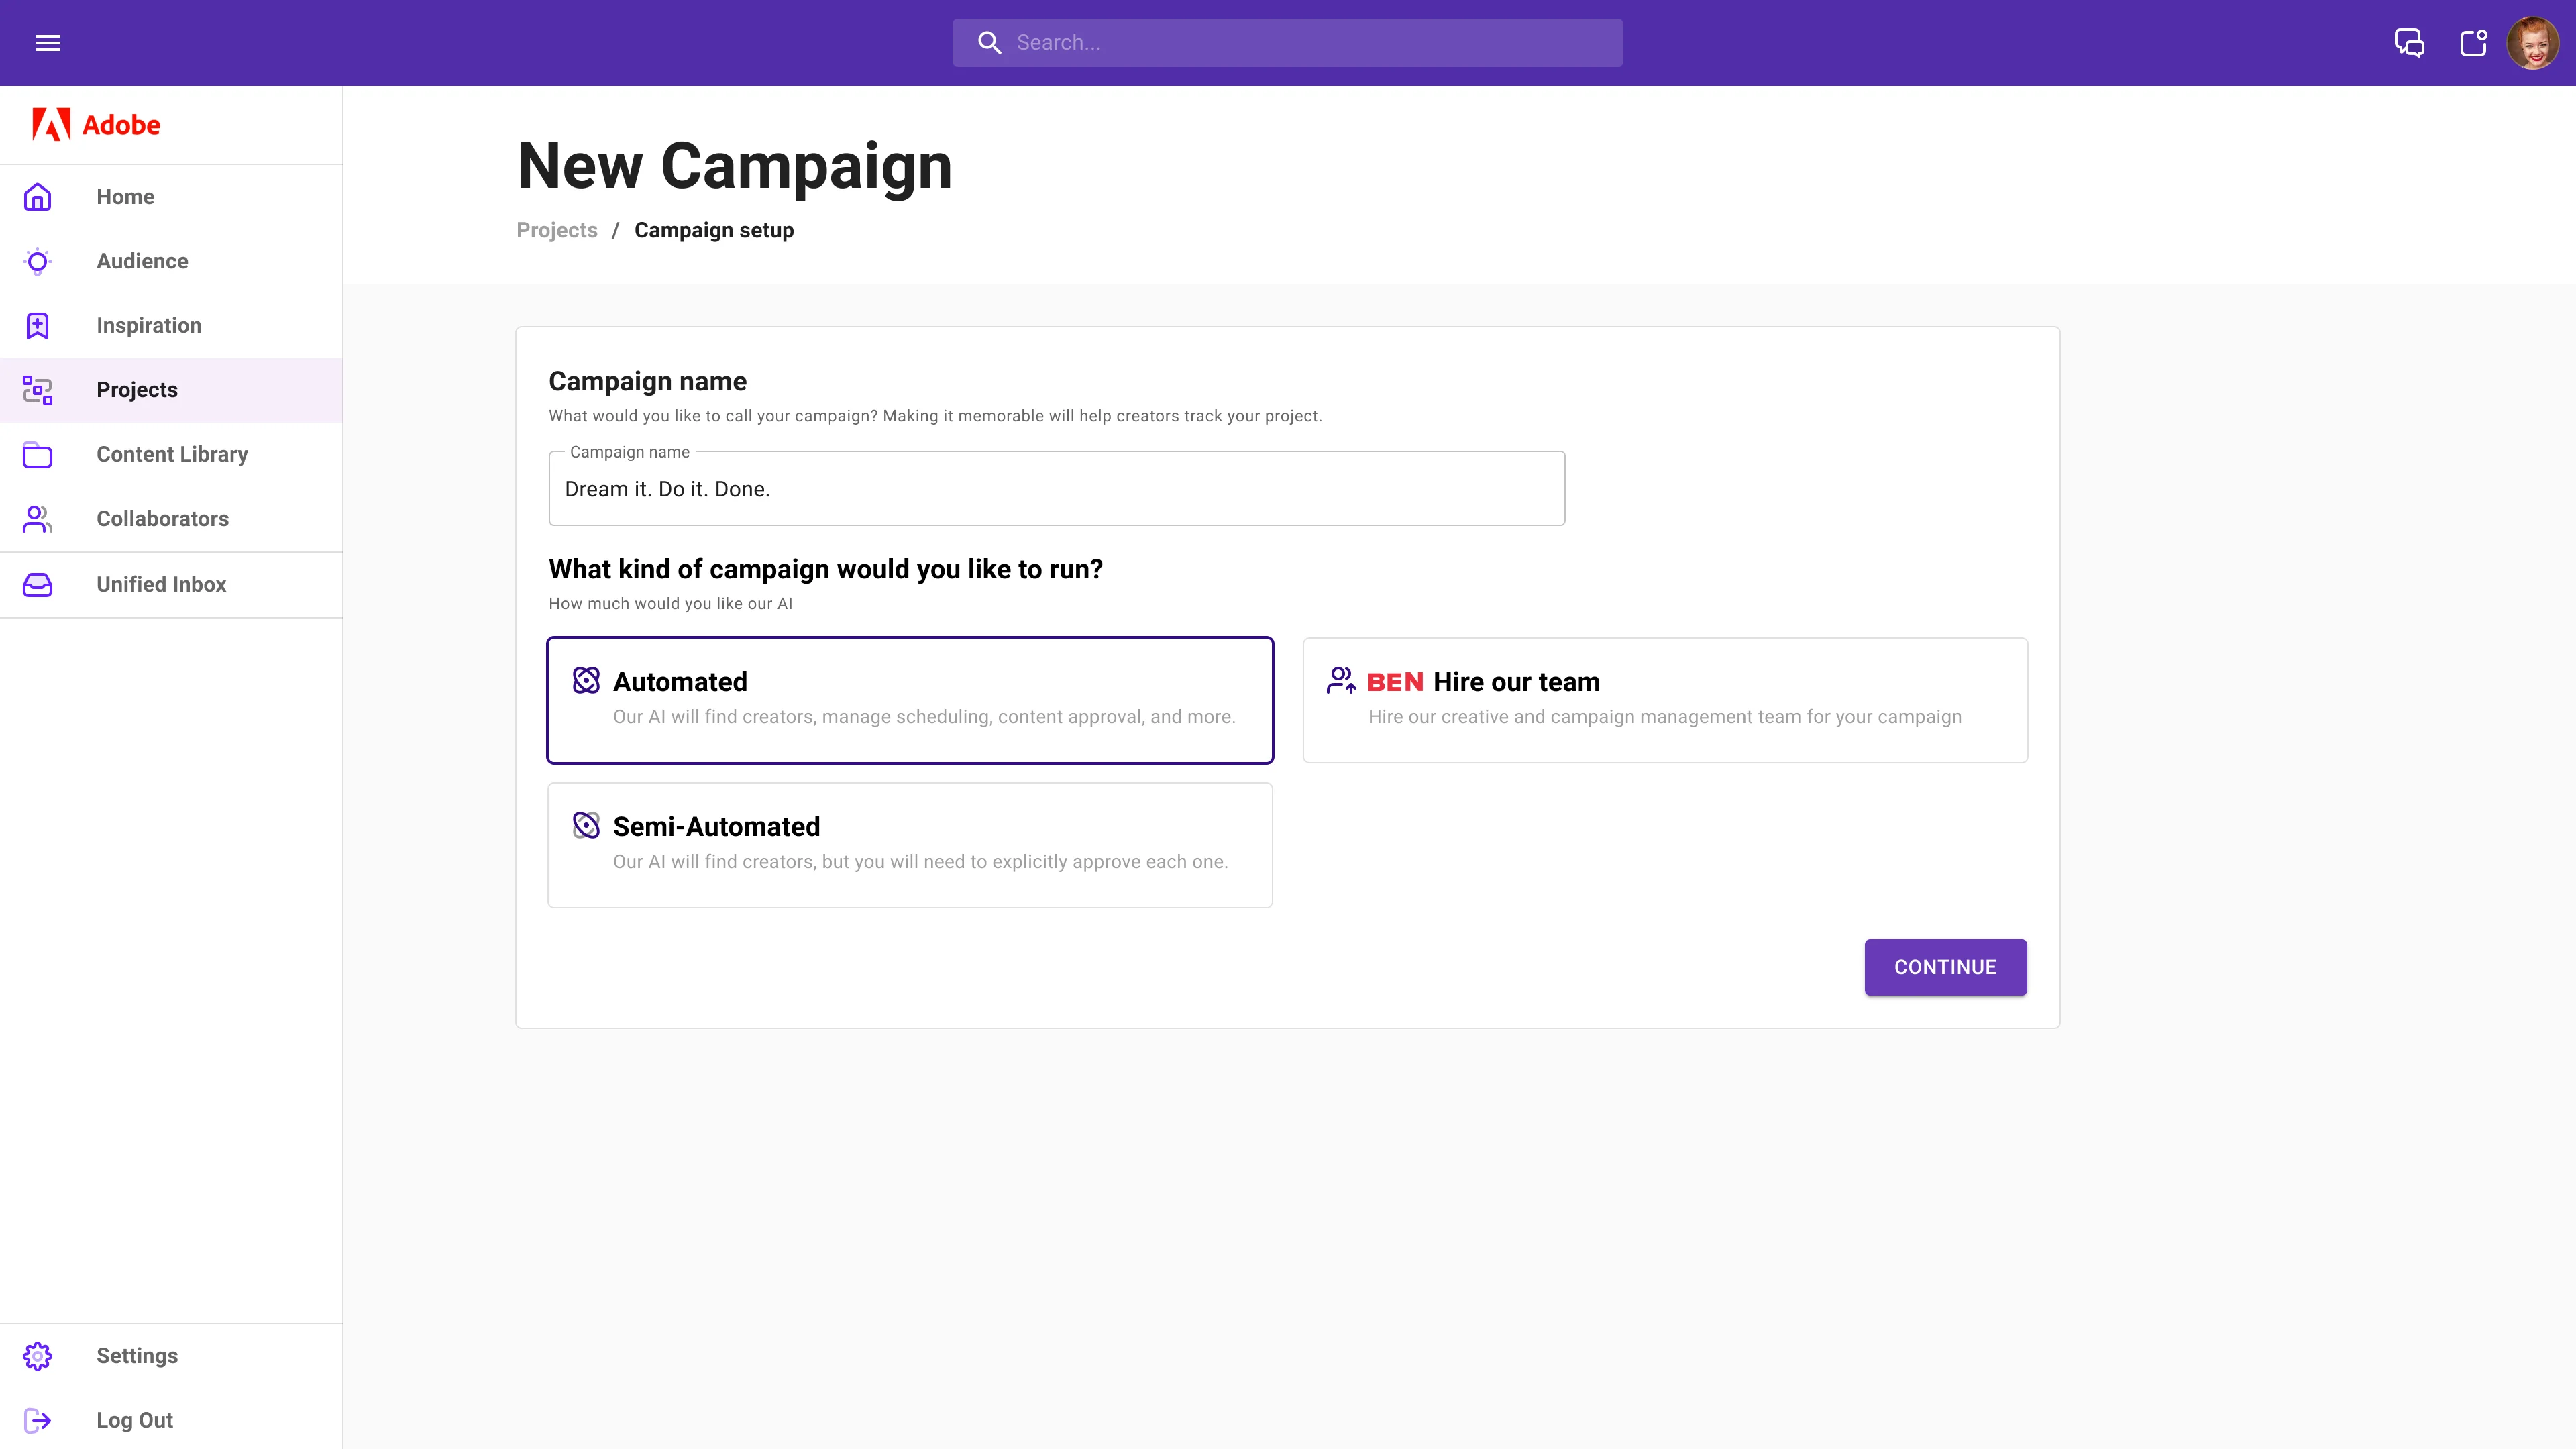Go to Home in the sidebar
The width and height of the screenshot is (2576, 1449).
[x=171, y=197]
